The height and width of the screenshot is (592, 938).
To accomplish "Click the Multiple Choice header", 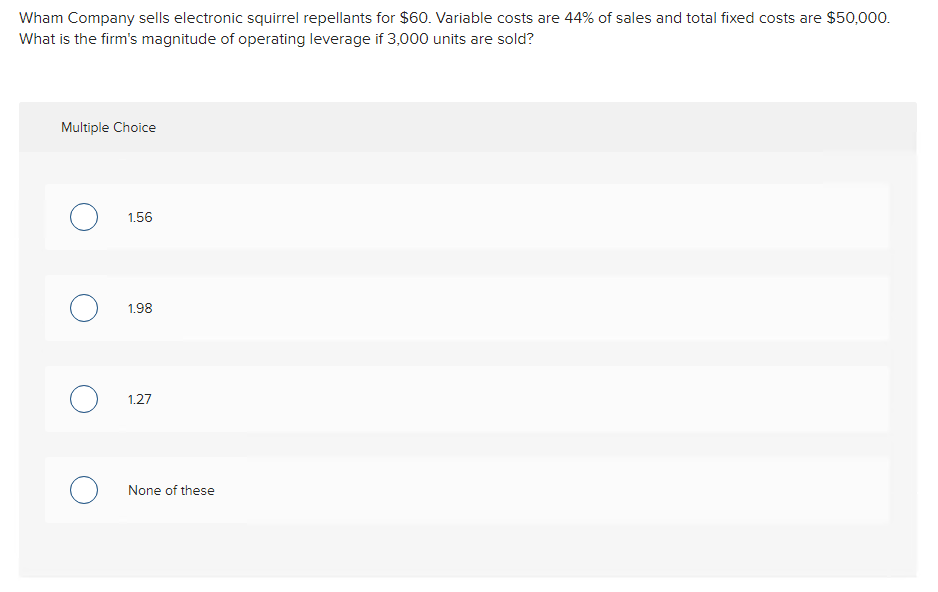I will click(108, 127).
